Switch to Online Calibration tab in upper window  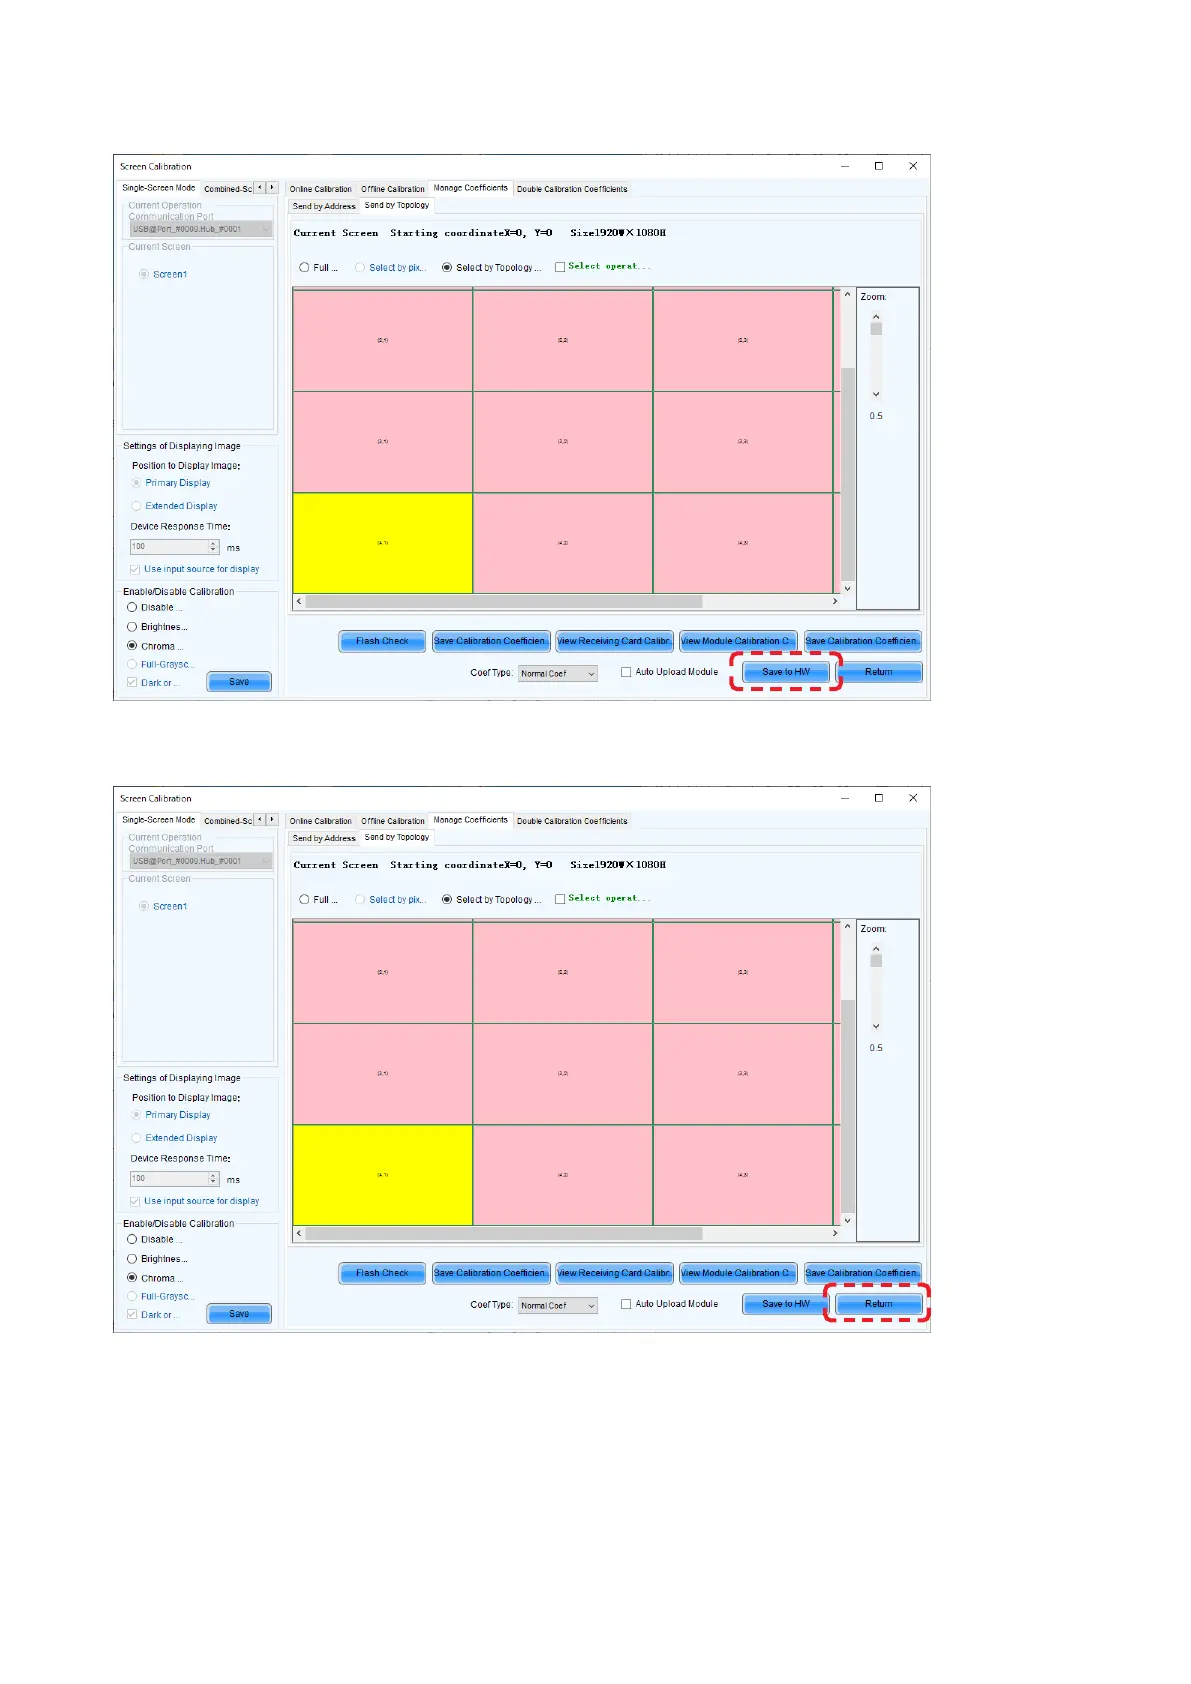(320, 189)
